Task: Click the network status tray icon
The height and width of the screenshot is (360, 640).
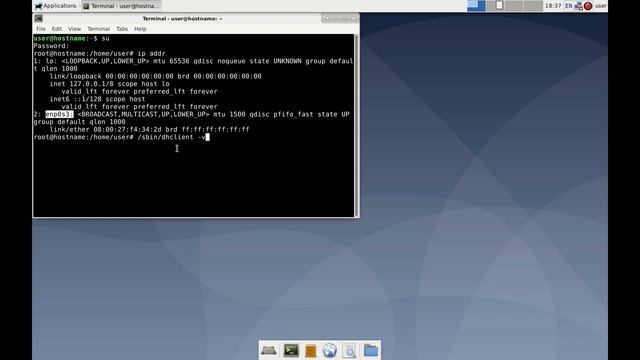Action: [578, 6]
